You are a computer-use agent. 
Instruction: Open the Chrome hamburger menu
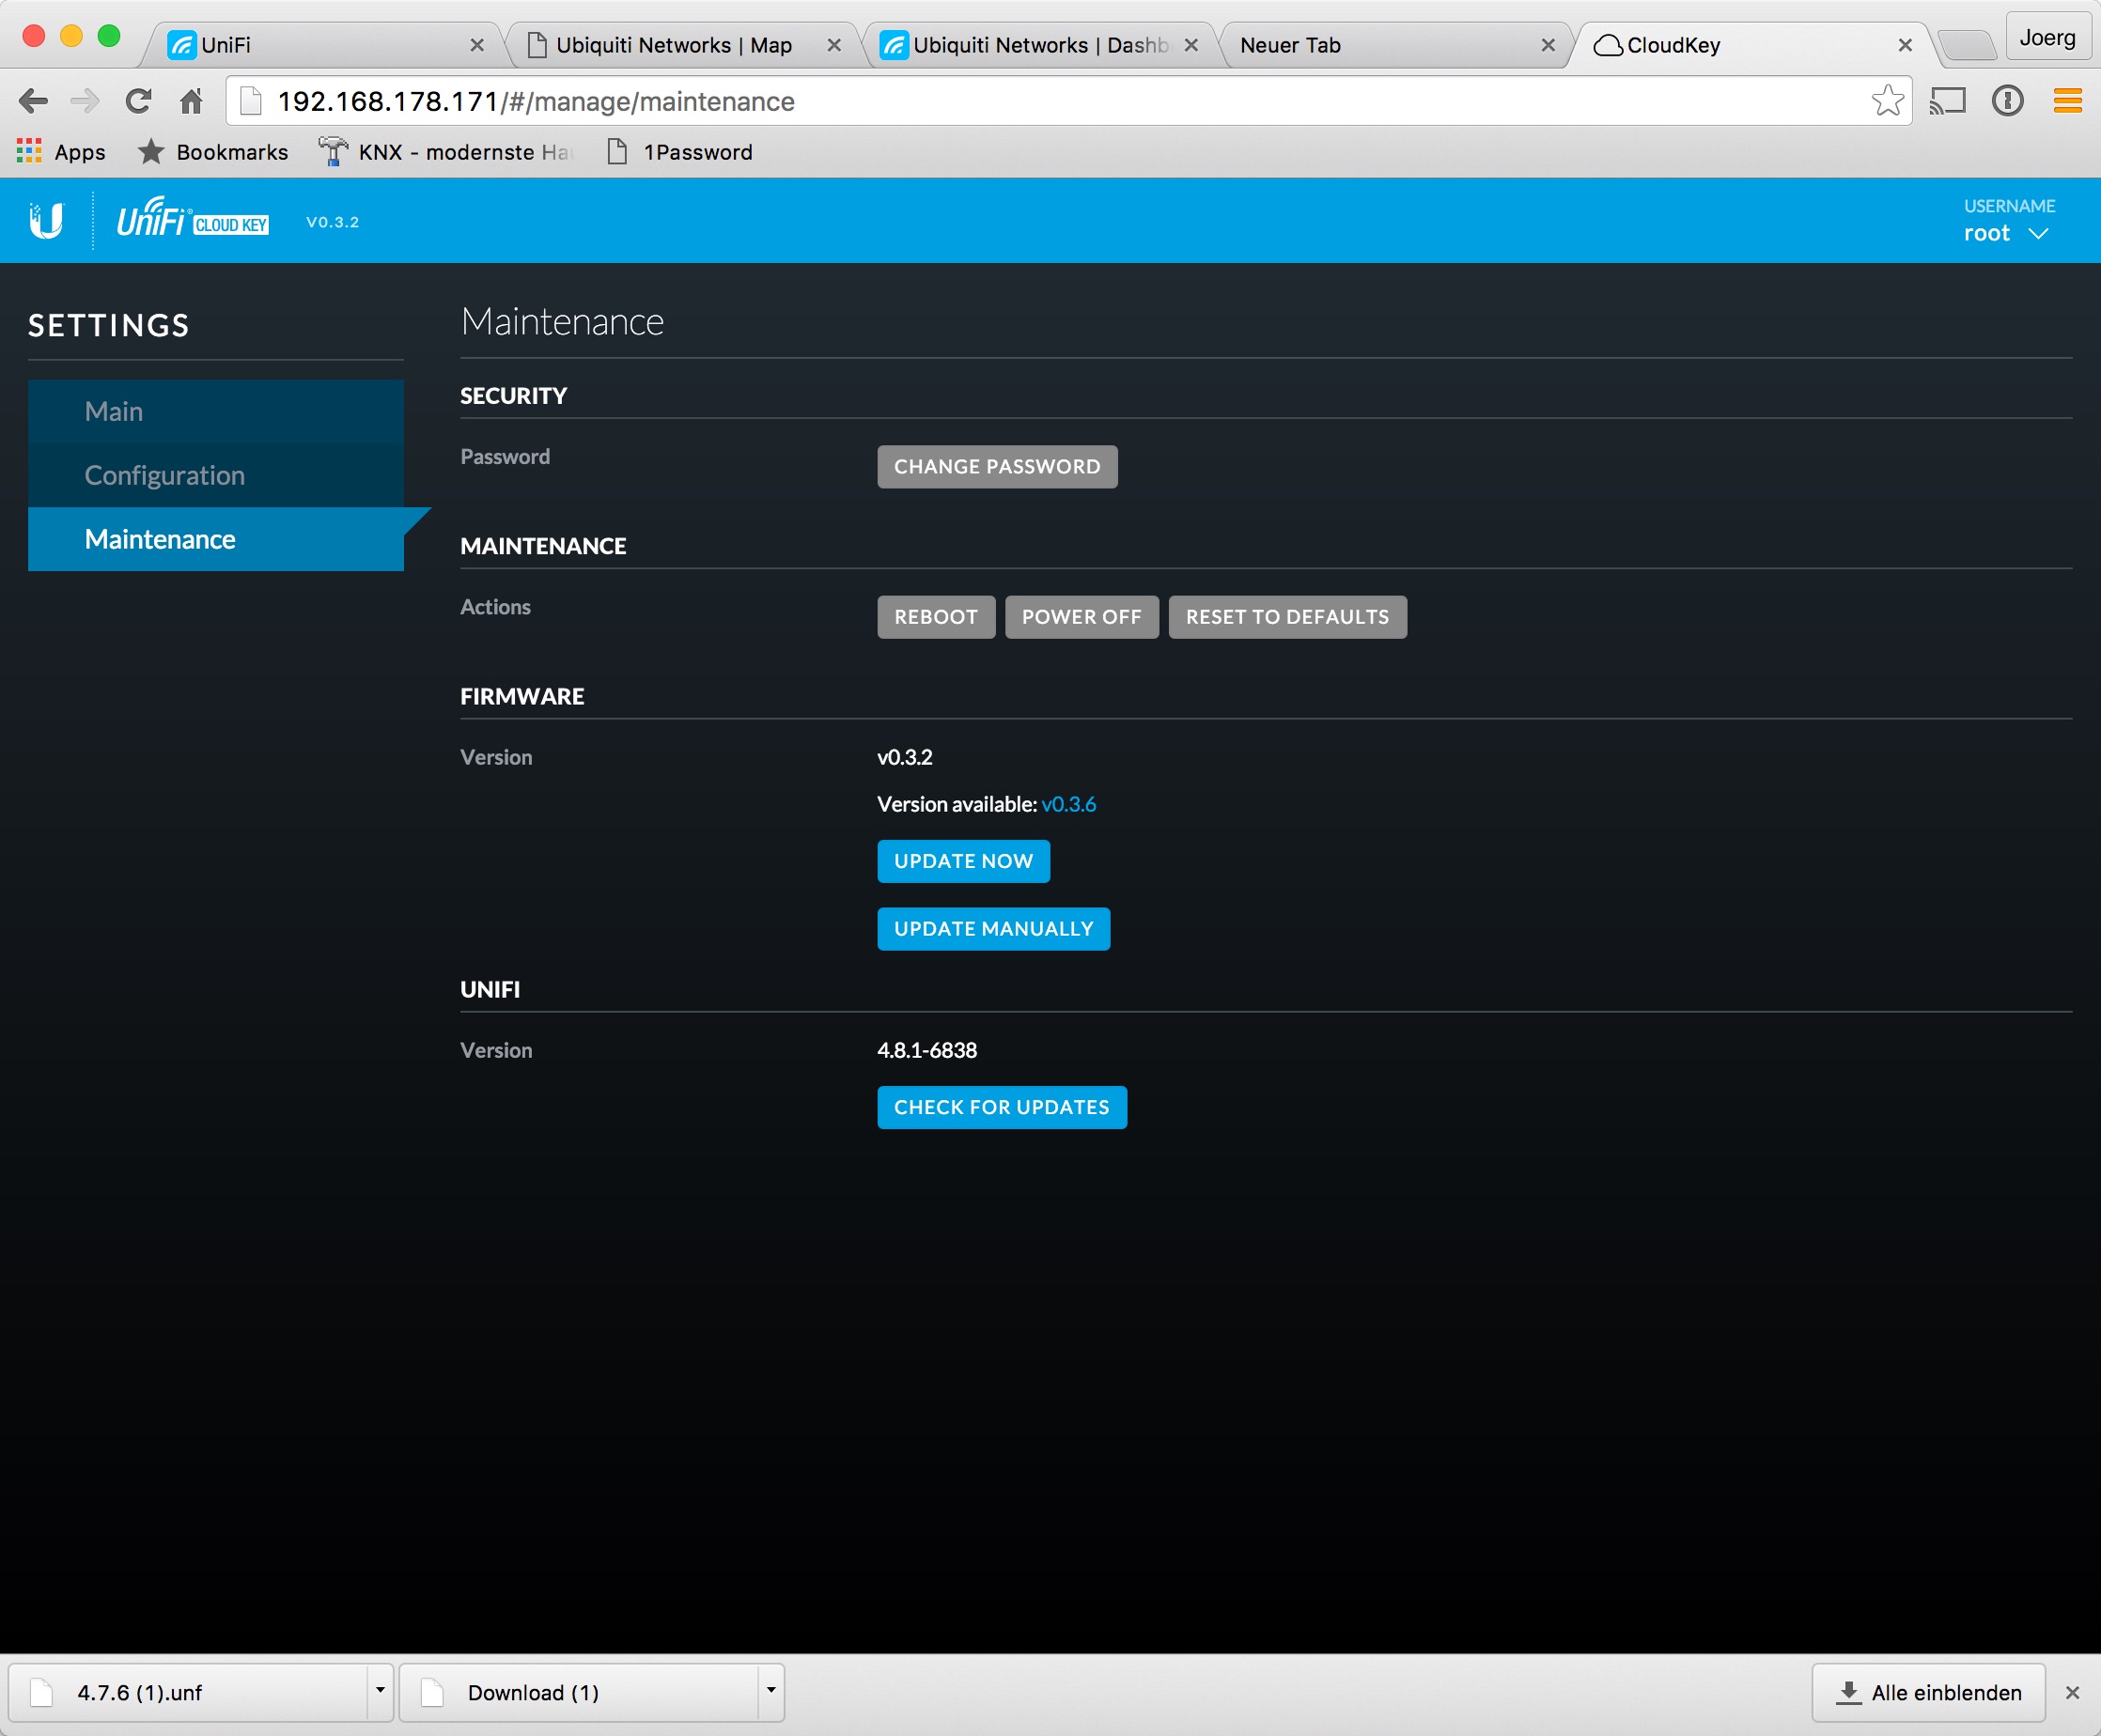2068,100
